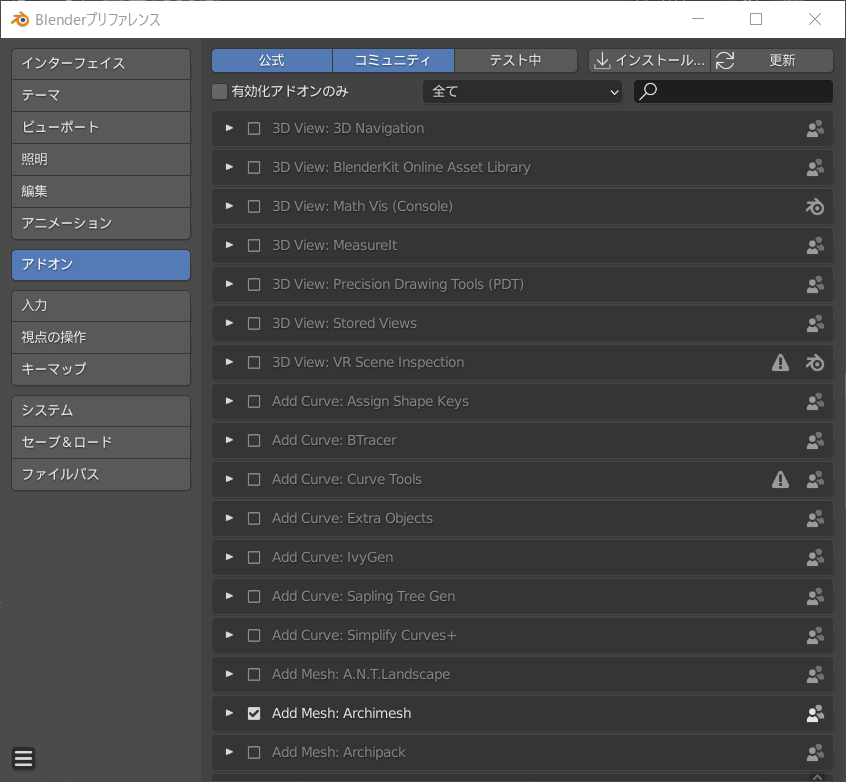This screenshot has width=846, height=782.
Task: Enable BlenderKit Online Asset Library checkbox
Action: click(x=254, y=167)
